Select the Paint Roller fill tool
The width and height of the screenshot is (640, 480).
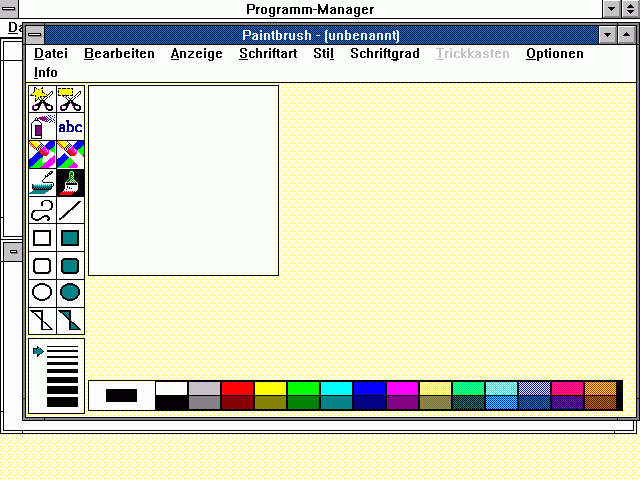42,182
